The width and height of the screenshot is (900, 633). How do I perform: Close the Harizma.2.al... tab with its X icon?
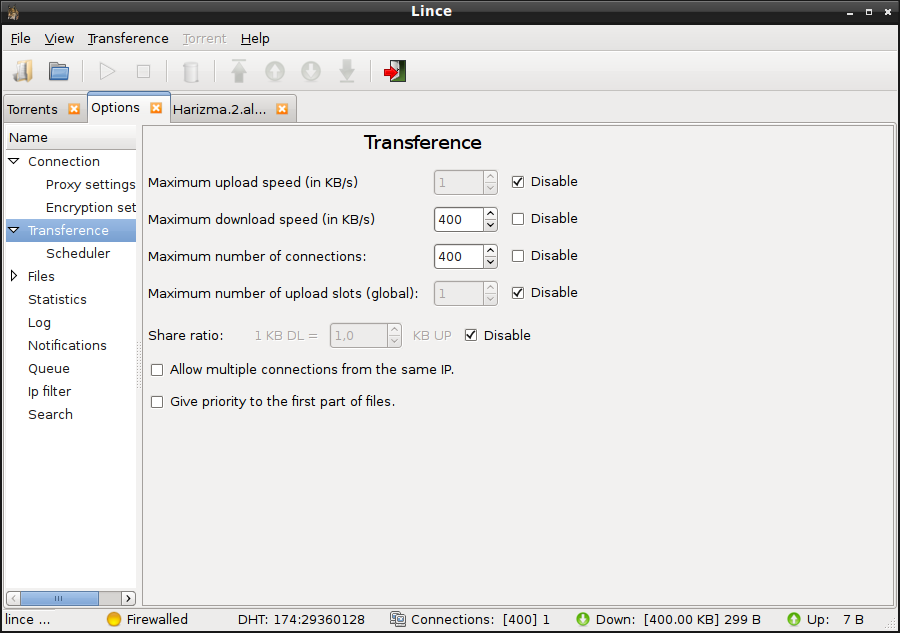[x=282, y=108]
